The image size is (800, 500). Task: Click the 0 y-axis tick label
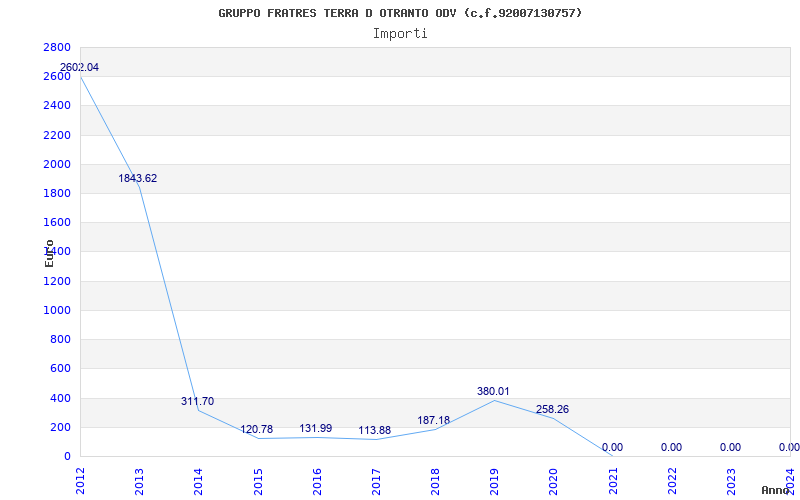67,456
